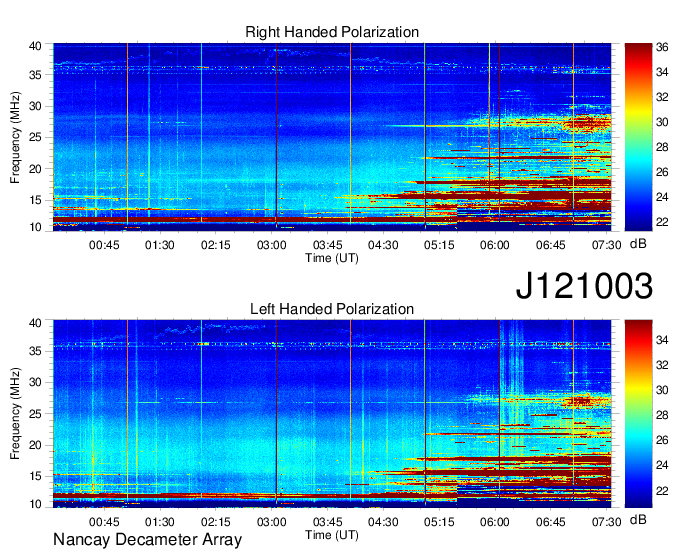Click the 03:45 time tick on the Right Handed plot
680x552 pixels.
pyautogui.click(x=327, y=245)
